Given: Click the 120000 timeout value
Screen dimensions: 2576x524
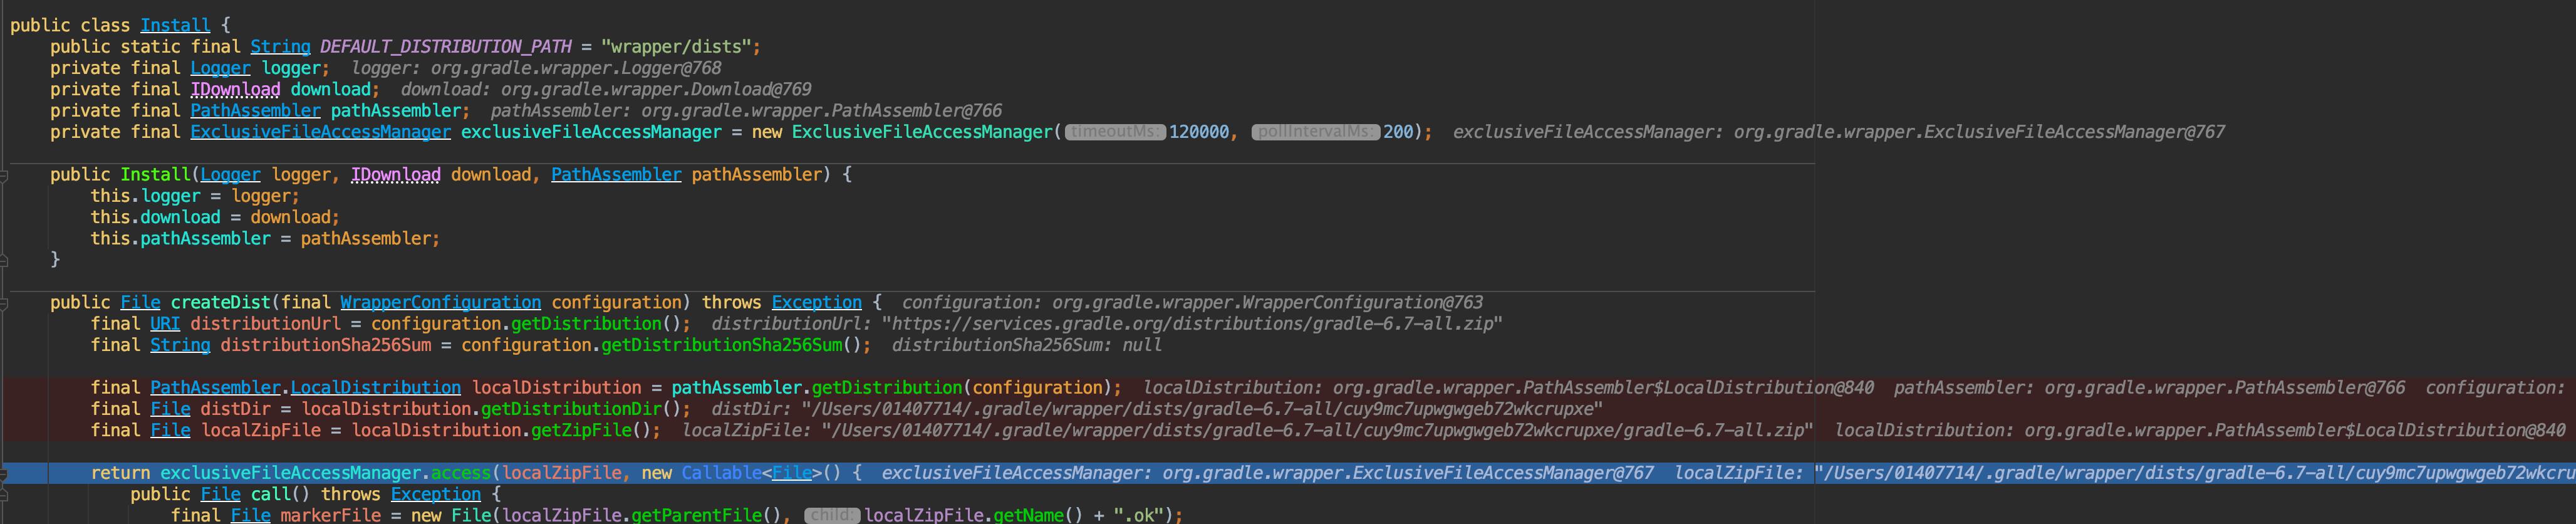Looking at the screenshot, I should (x=1199, y=132).
